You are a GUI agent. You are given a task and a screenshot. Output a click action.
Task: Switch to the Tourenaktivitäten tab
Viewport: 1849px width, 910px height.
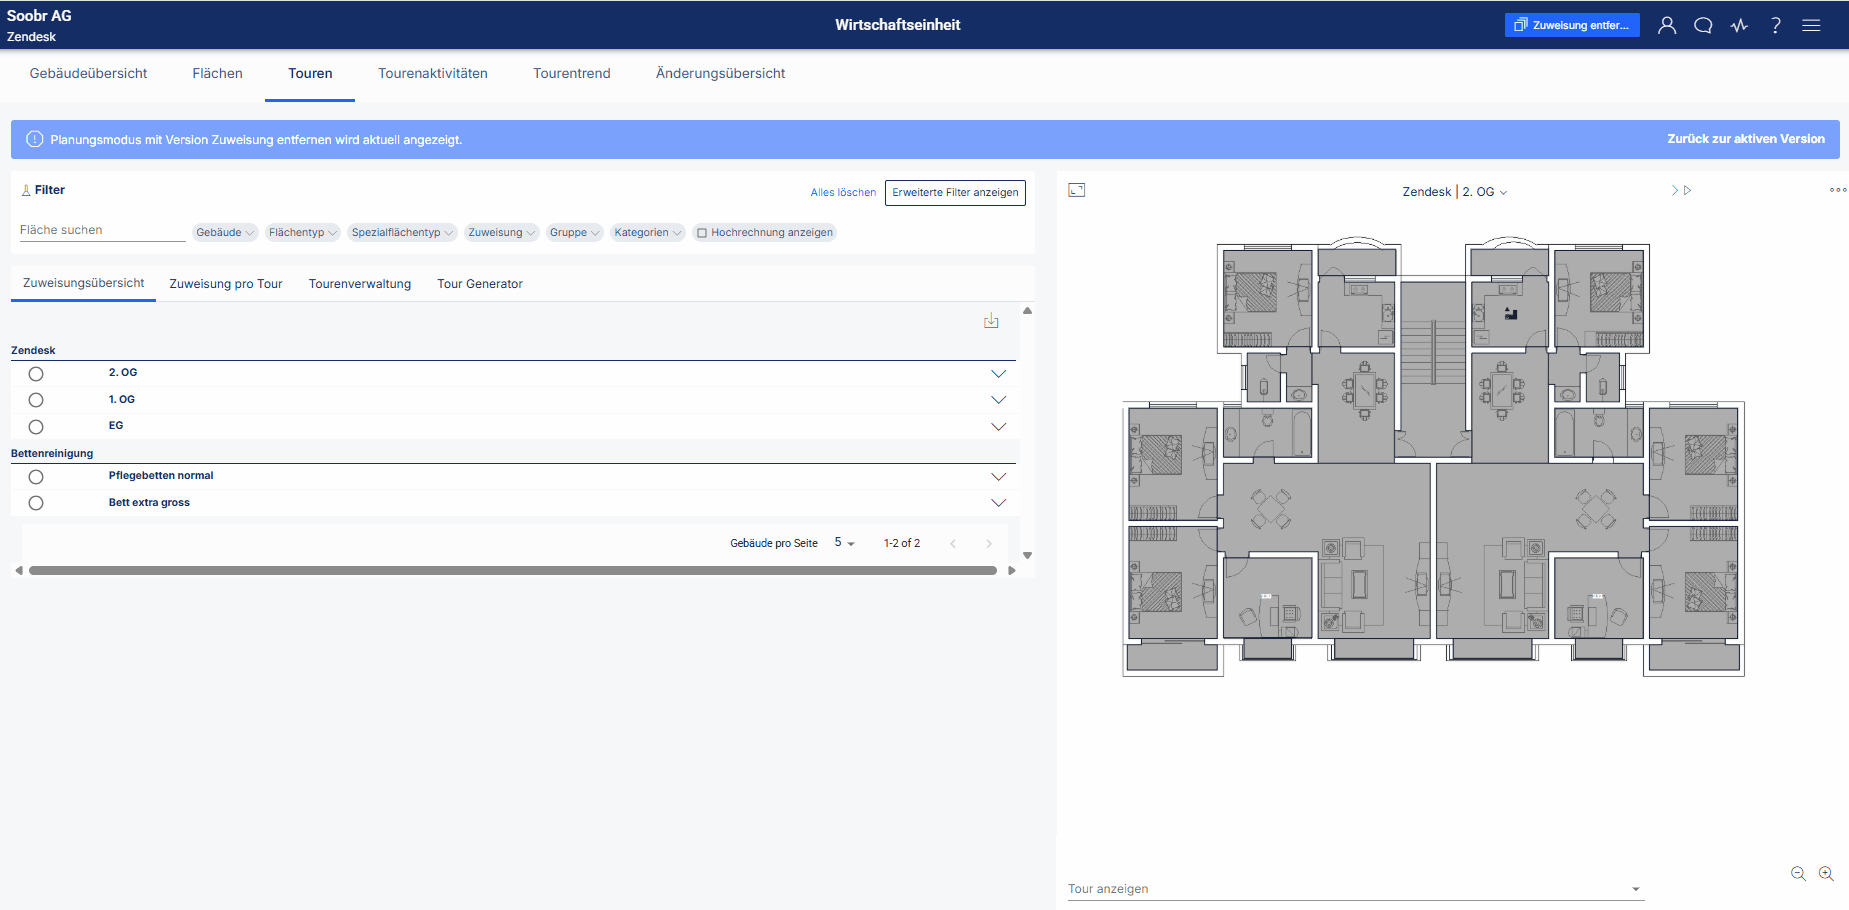(x=433, y=73)
